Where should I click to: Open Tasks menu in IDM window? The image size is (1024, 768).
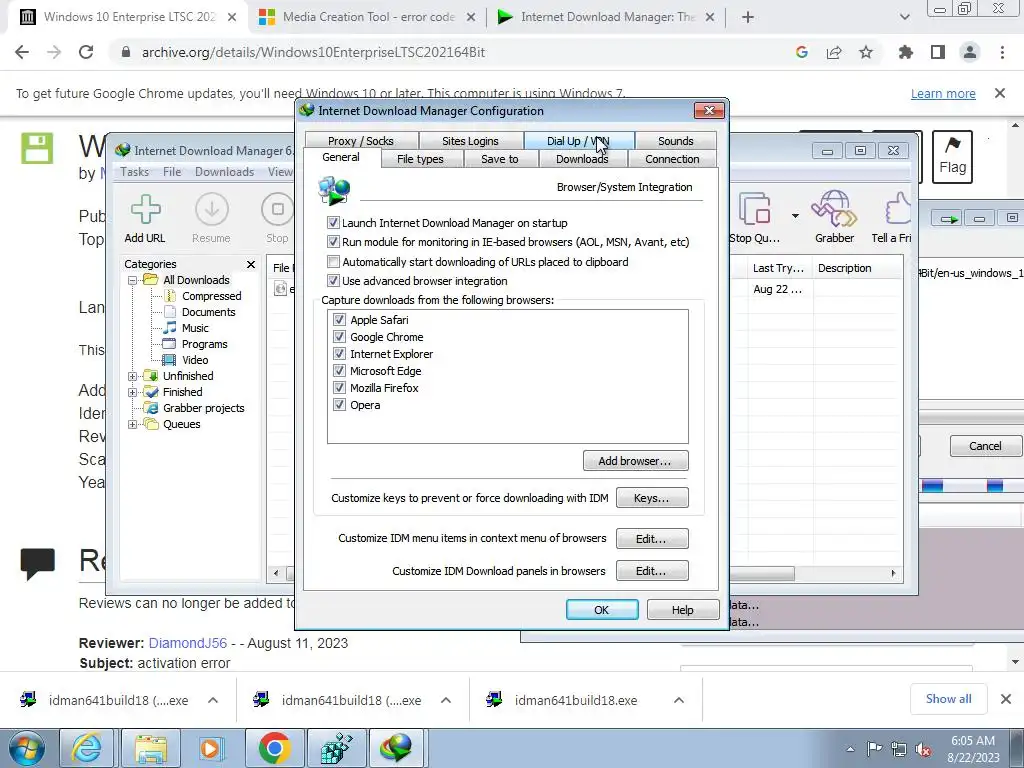[x=135, y=172]
